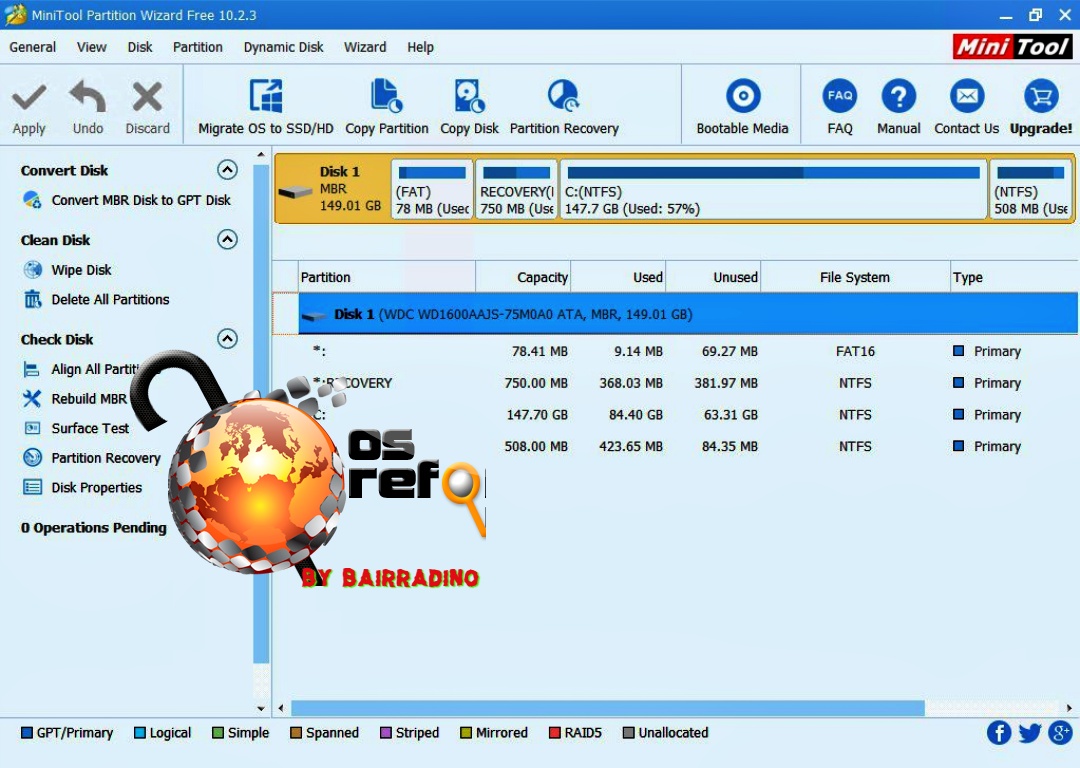Click 0 Operations Pending label

pyautogui.click(x=94, y=528)
